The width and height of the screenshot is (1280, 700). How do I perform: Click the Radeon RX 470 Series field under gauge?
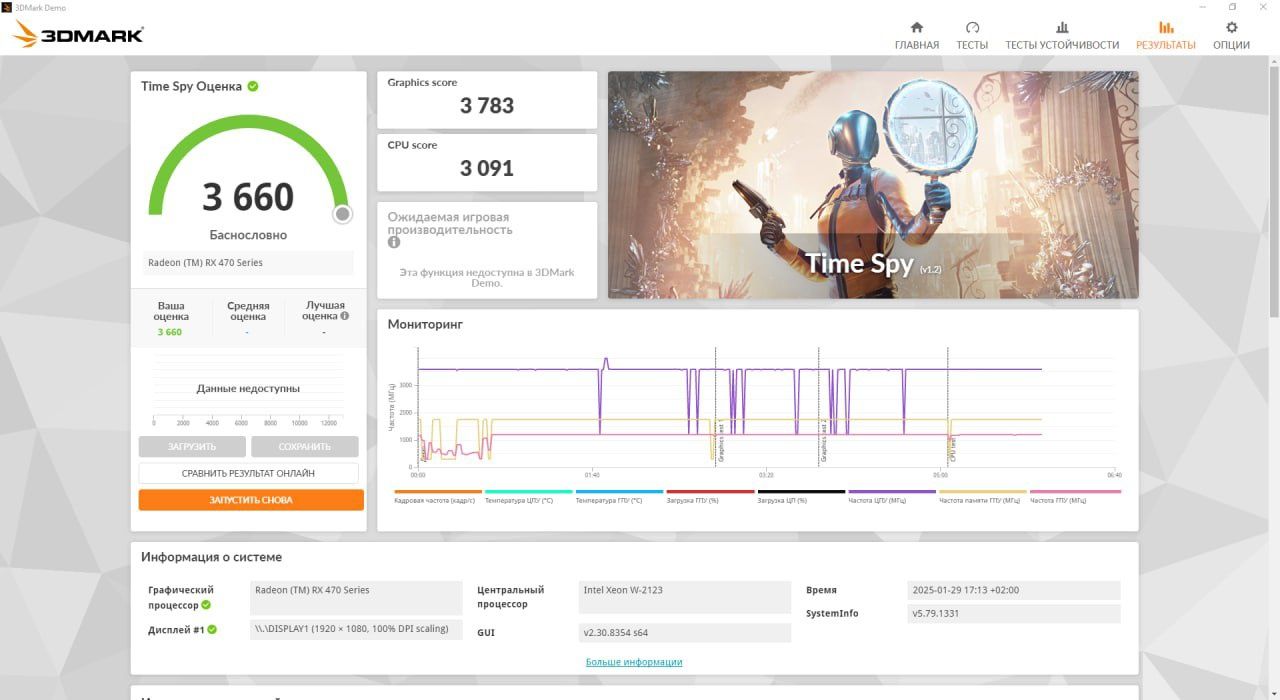[248, 263]
